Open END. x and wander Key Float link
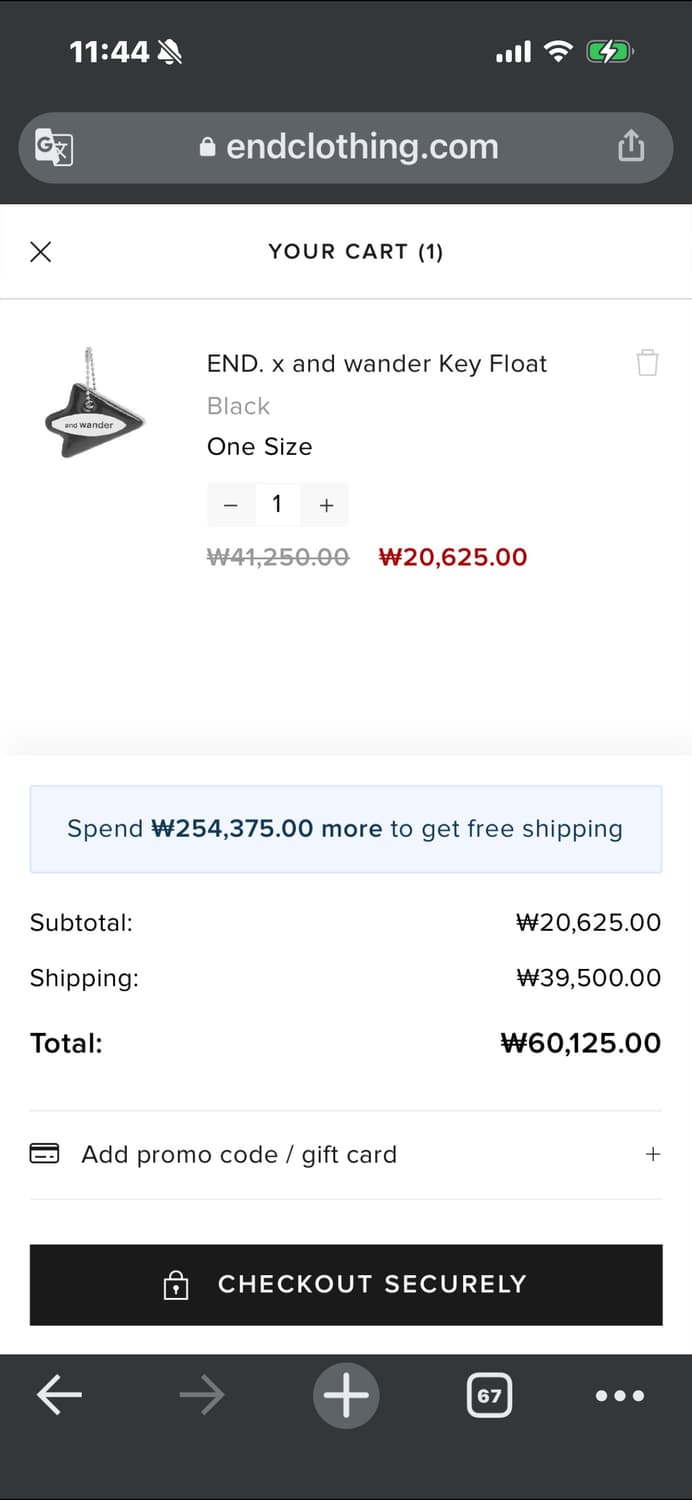 (x=376, y=364)
